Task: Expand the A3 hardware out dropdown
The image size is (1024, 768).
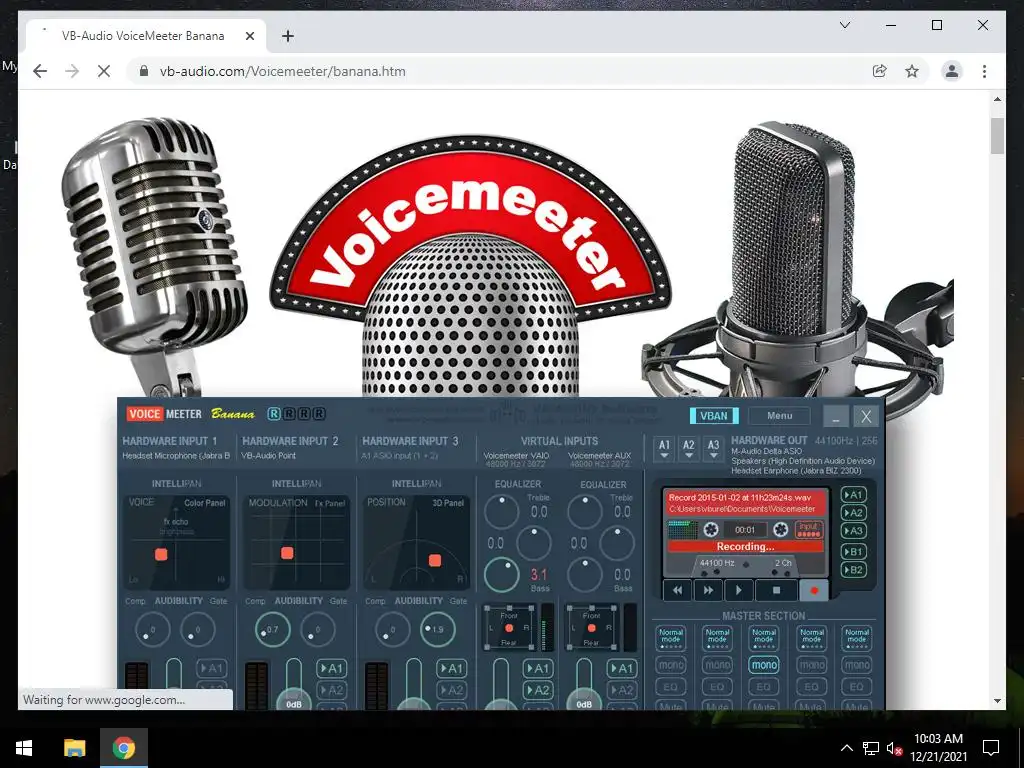Action: tap(713, 449)
